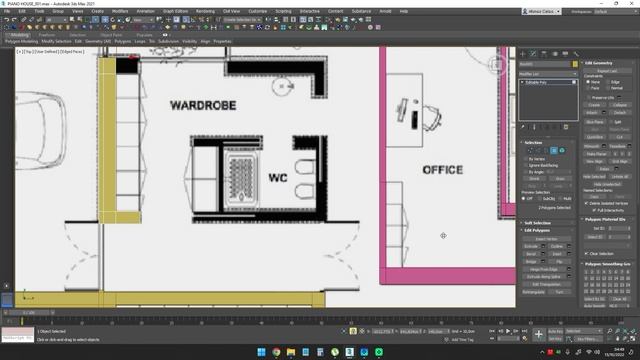Toggle Clear Selection checkbox
Image resolution: width=640 pixels, height=360 pixels.
[x=587, y=253]
